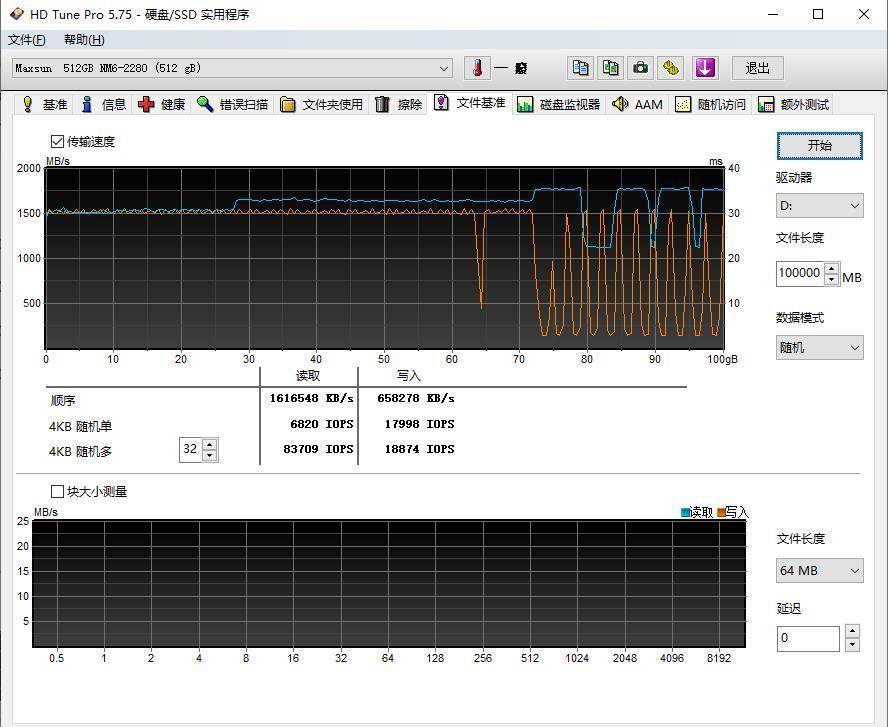Click the 4KB 随机单 row label
The height and width of the screenshot is (727, 888).
[x=80, y=426]
